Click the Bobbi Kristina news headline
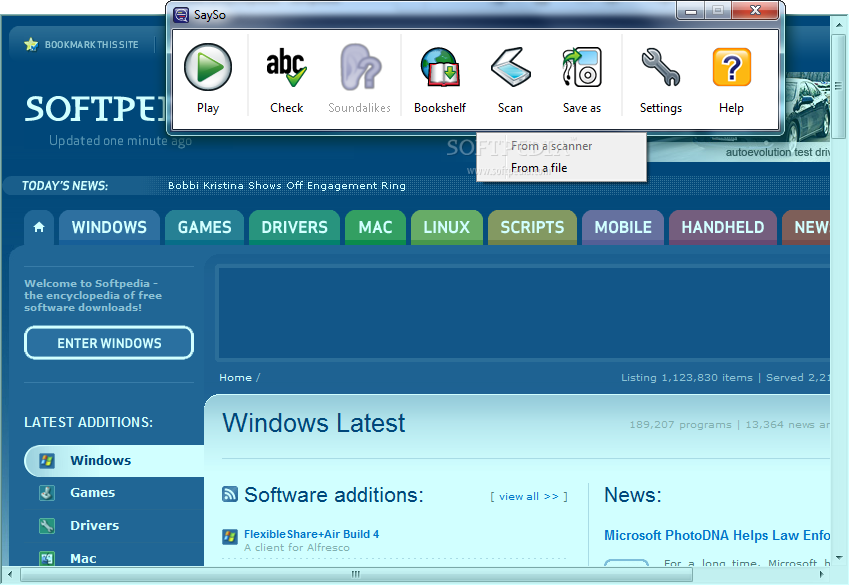The height and width of the screenshot is (585, 849). coord(286,185)
